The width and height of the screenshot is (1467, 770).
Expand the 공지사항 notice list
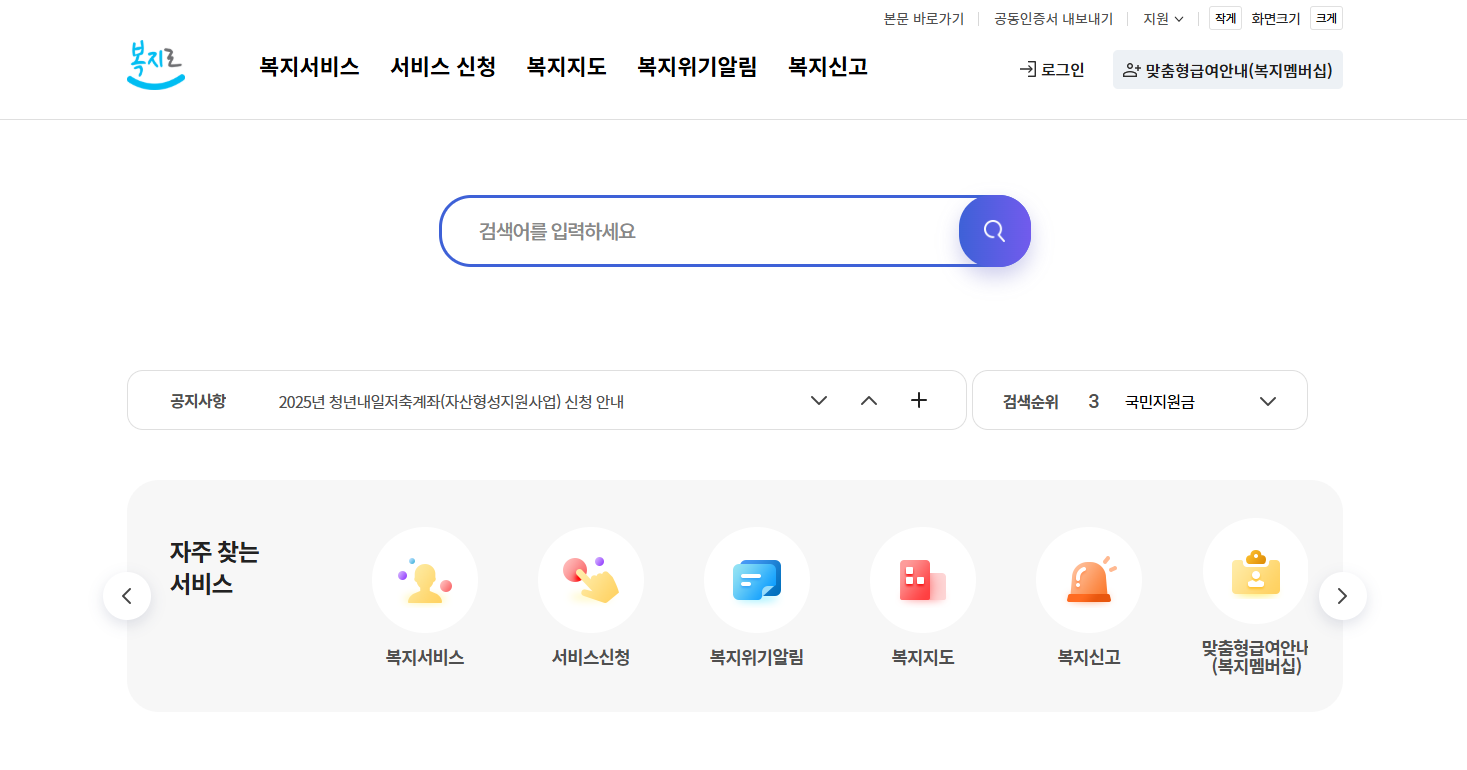click(818, 400)
